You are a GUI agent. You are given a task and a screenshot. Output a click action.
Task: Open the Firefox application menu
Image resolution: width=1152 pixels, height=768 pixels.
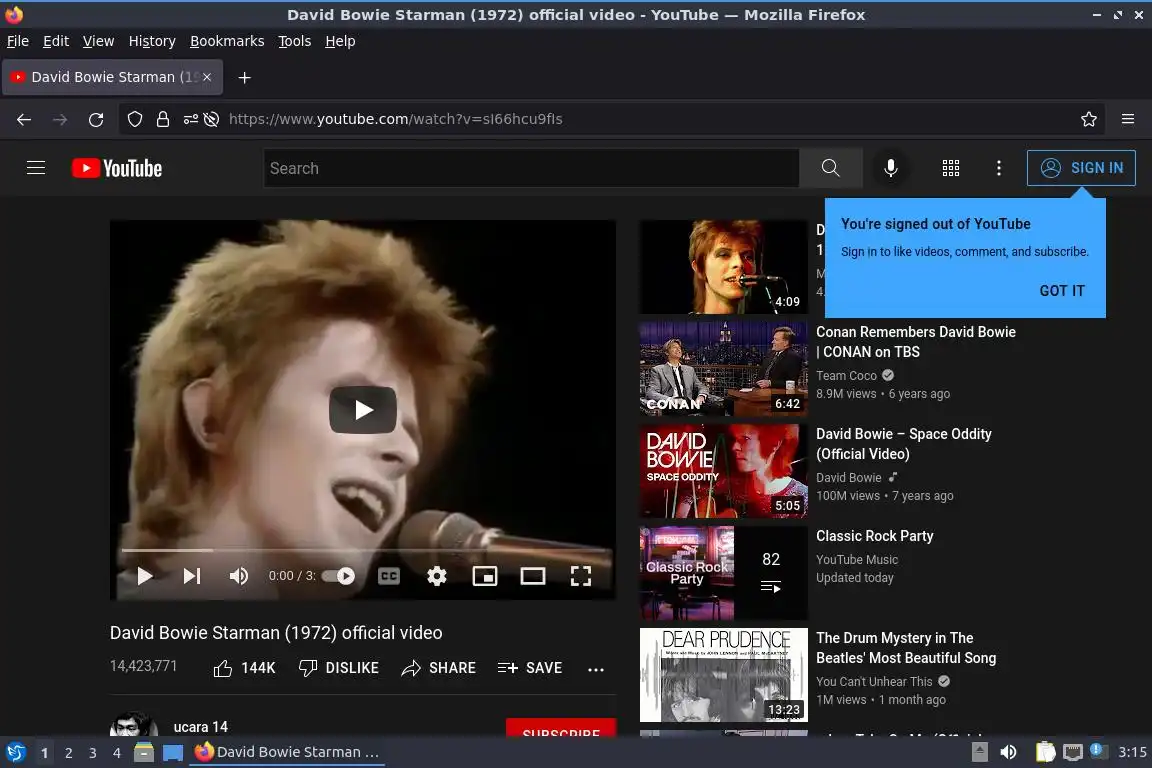pyautogui.click(x=1128, y=119)
